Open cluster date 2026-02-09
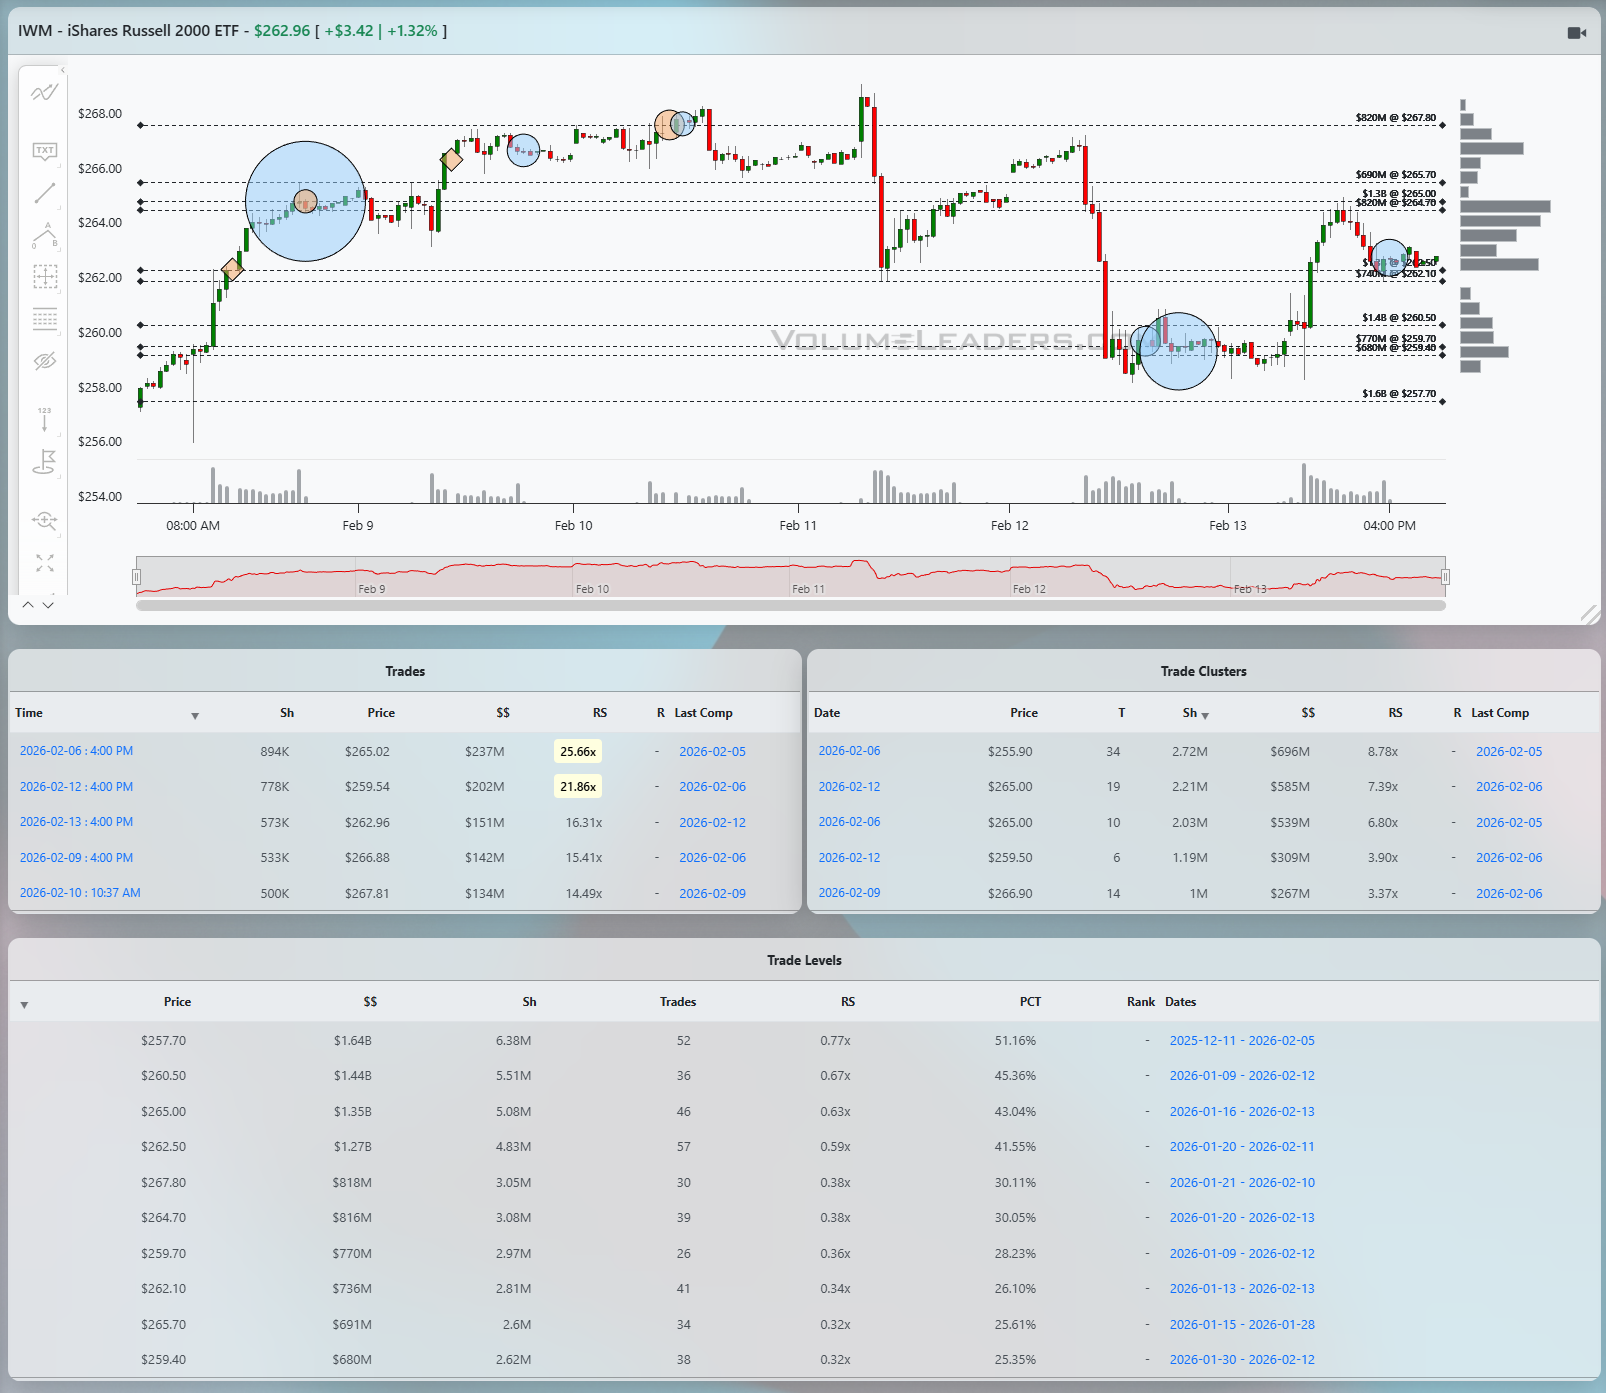Screen dimensions: 1606x1393 coord(849,893)
